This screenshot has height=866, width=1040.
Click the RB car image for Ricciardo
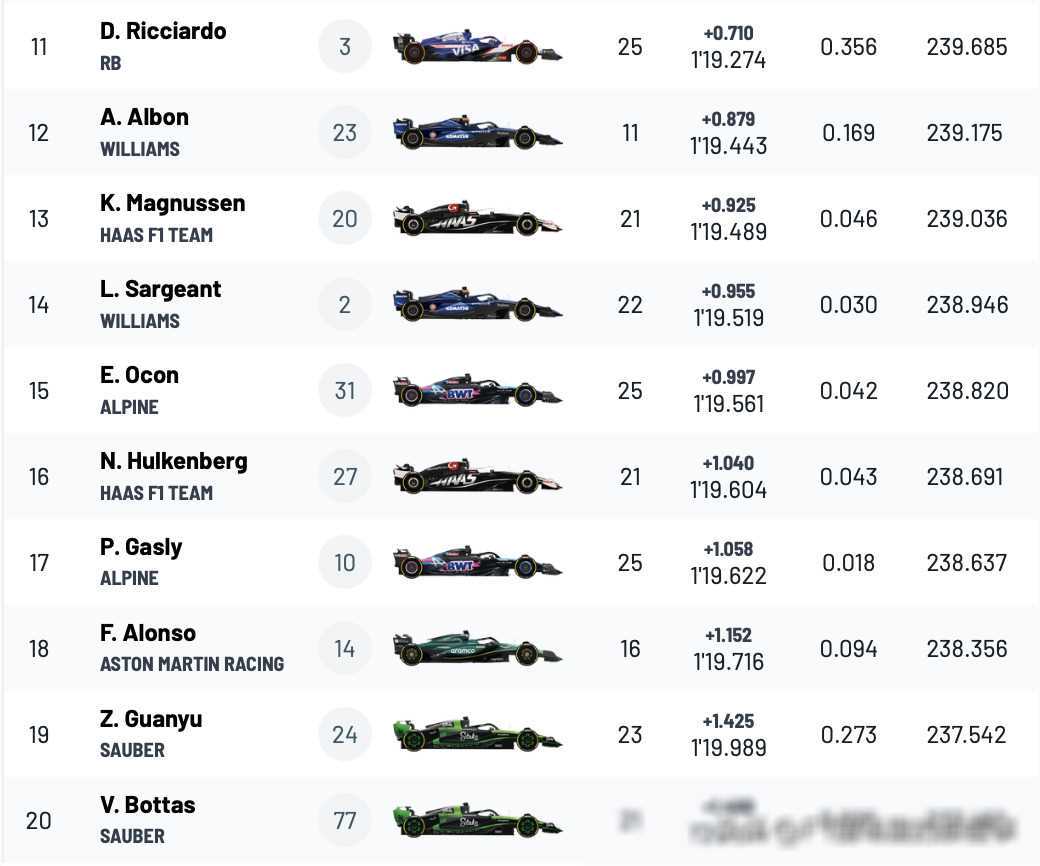477,47
